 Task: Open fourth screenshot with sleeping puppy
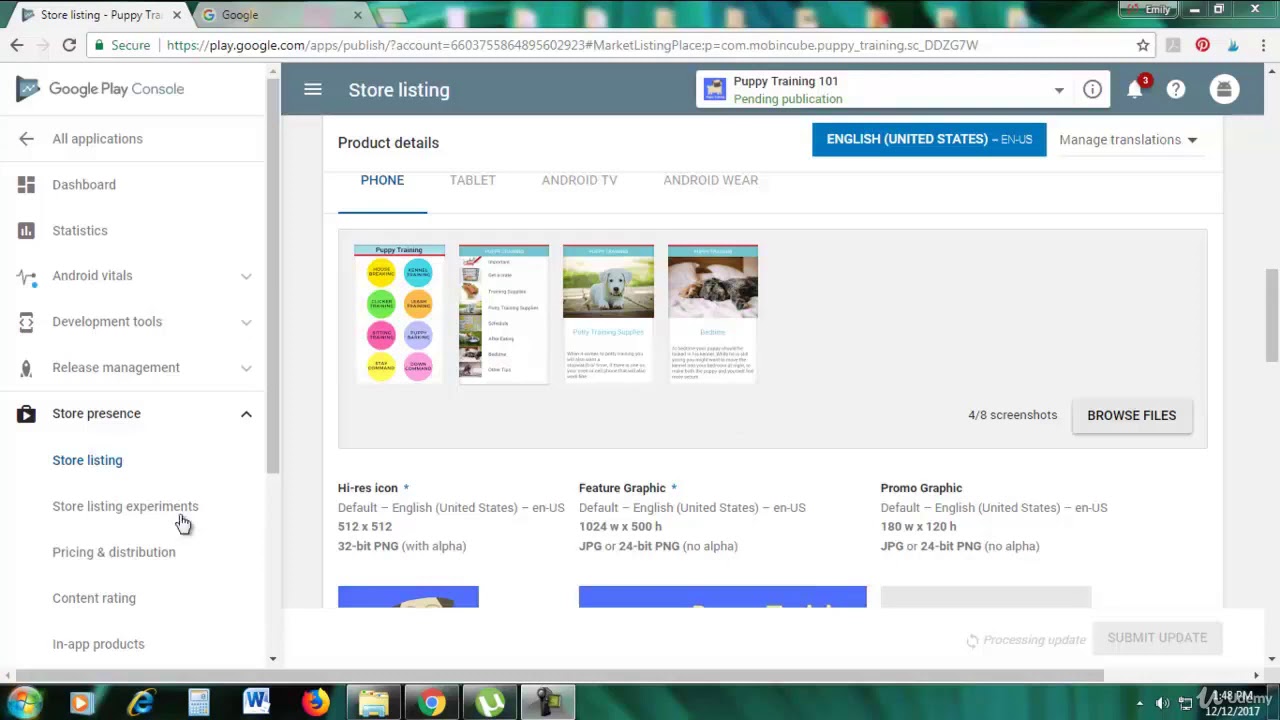[713, 313]
